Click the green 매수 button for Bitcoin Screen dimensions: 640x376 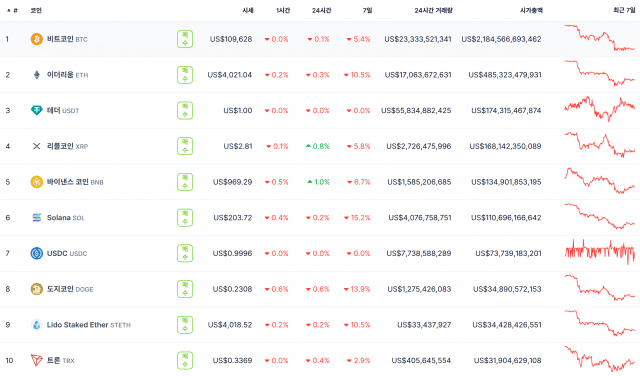click(185, 39)
